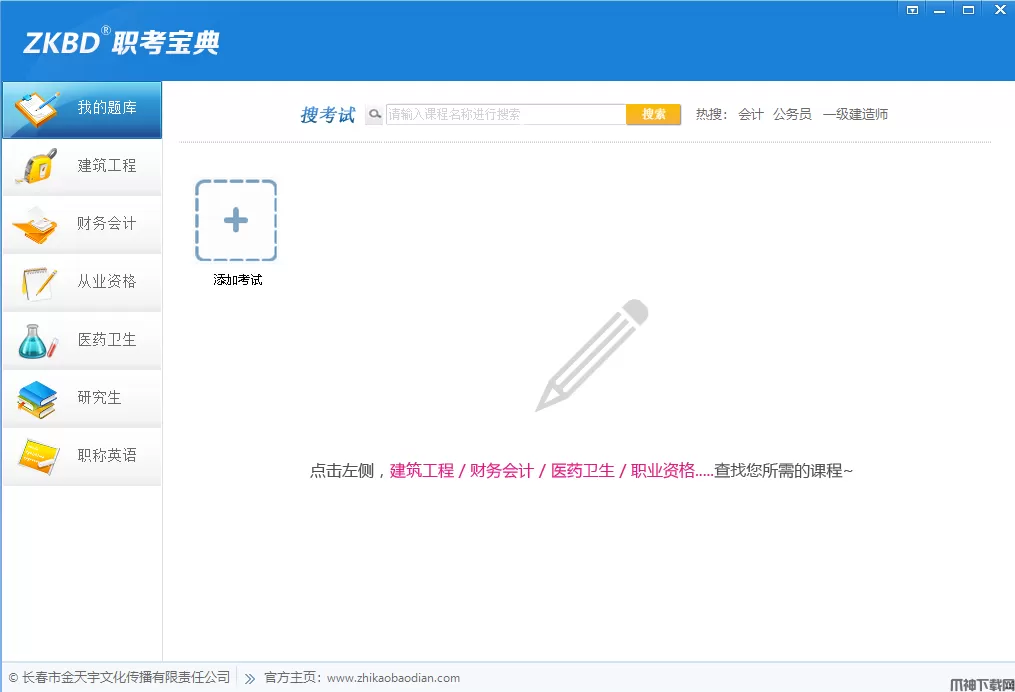1015x692 pixels.
Task: Choose 从业资格 in the left sidebar
Action: 81,283
